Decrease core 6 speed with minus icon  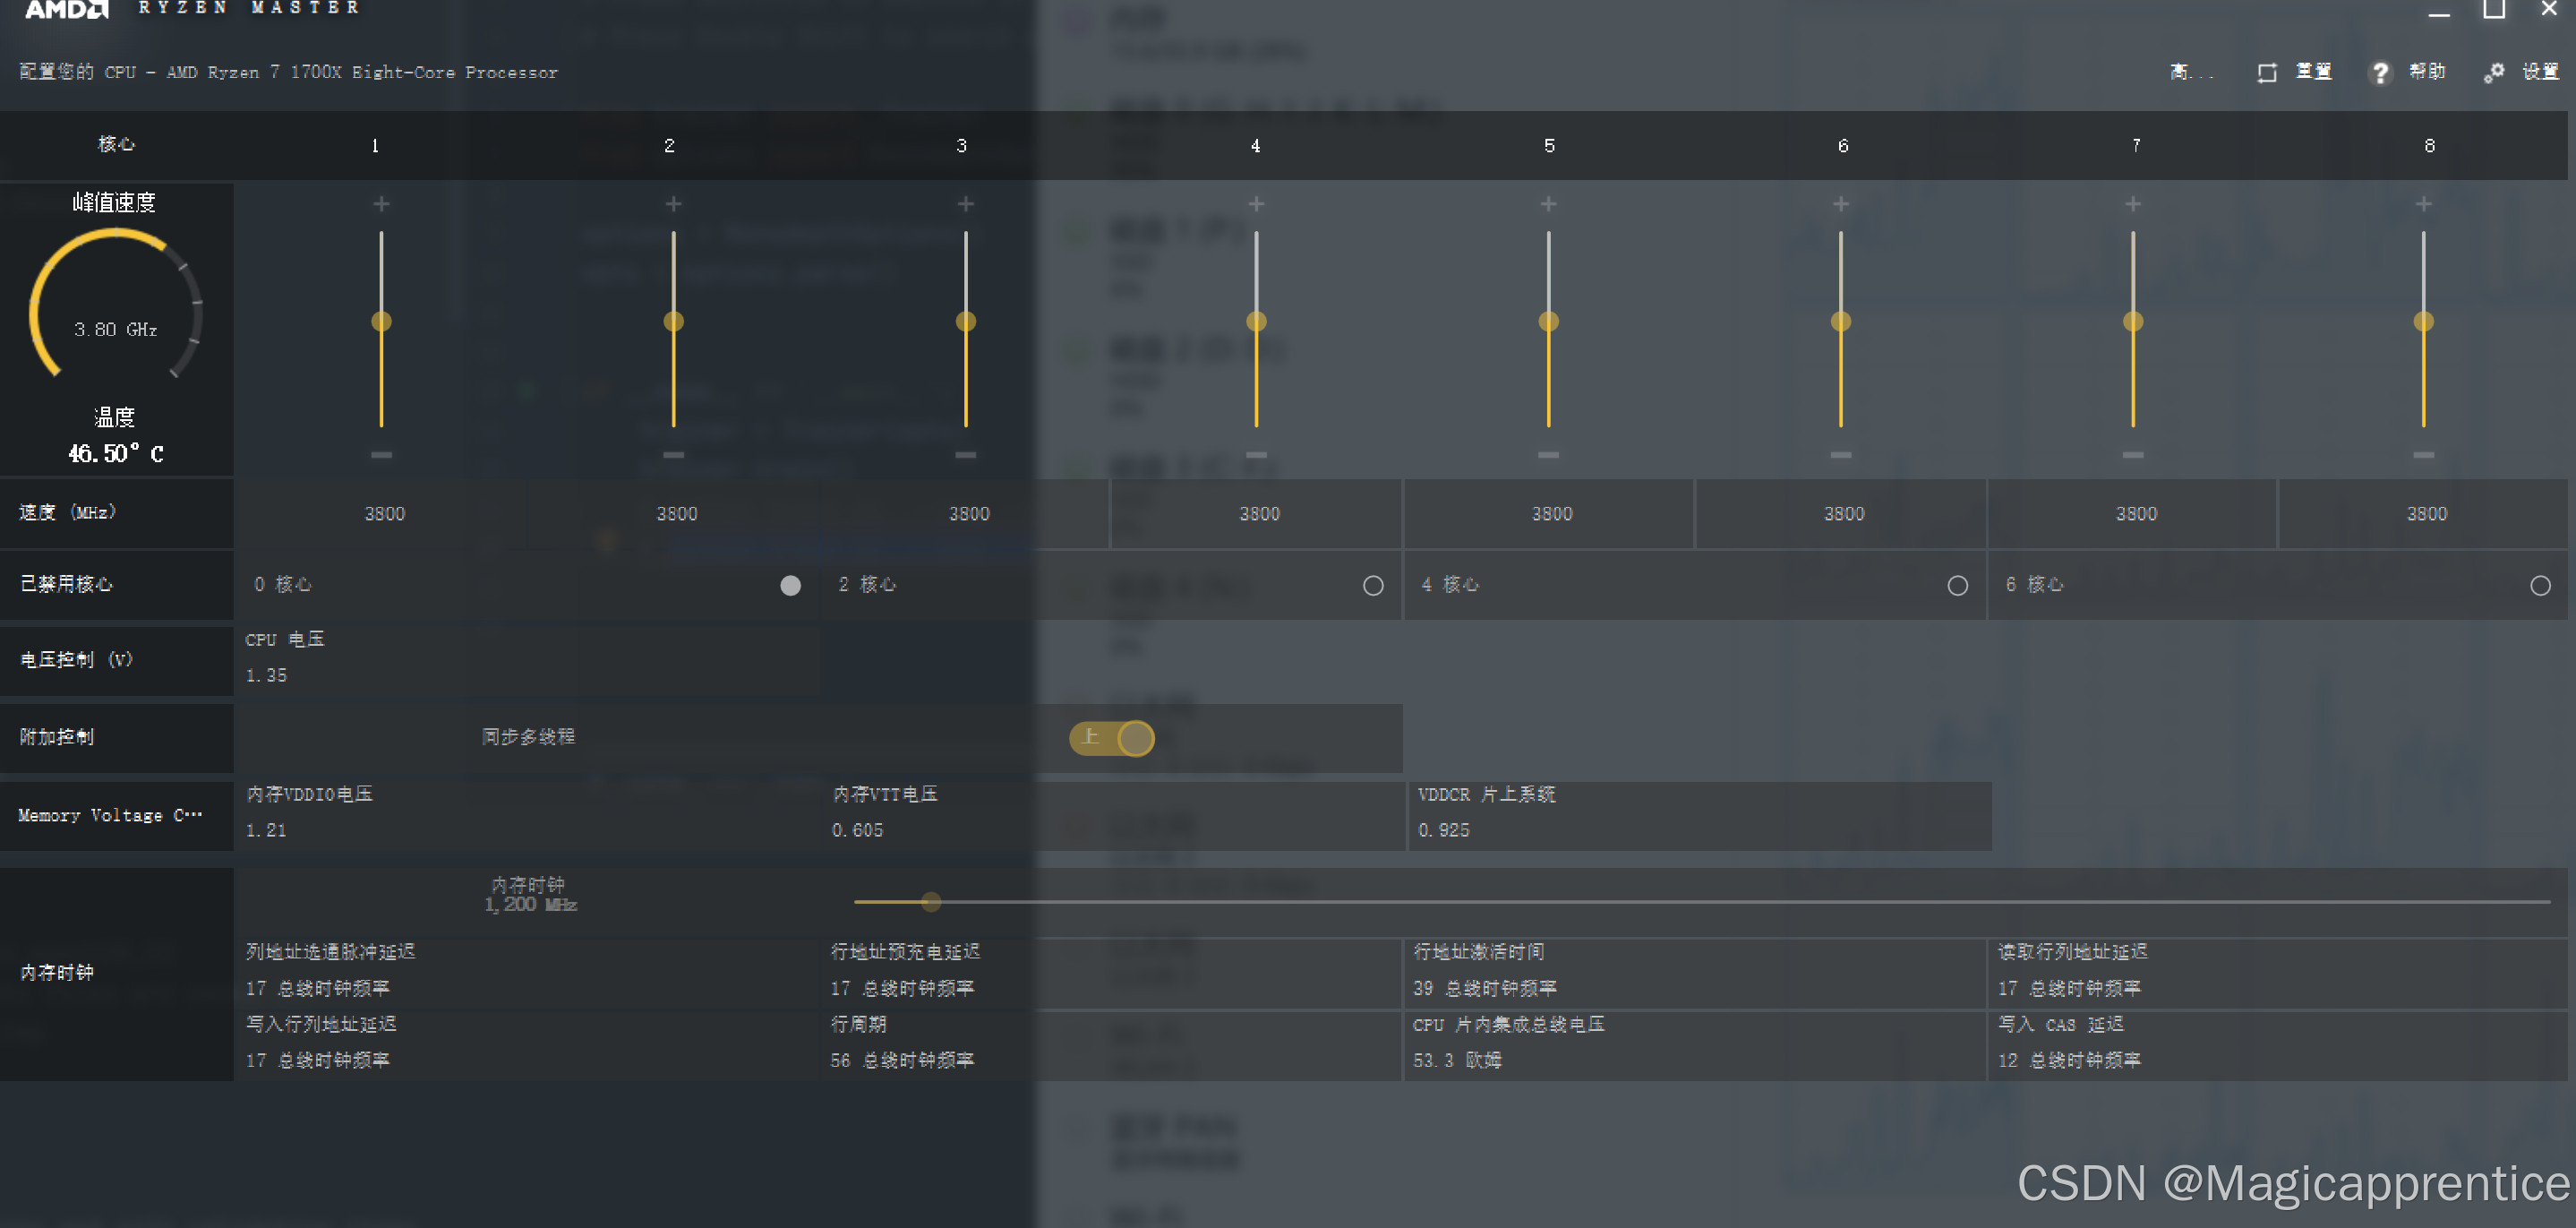click(x=1840, y=455)
